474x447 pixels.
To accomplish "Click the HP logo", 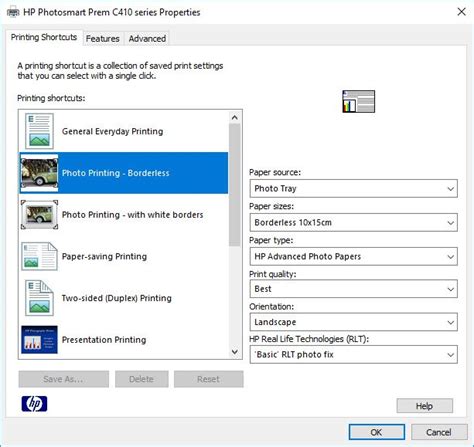I will pyautogui.click(x=34, y=404).
